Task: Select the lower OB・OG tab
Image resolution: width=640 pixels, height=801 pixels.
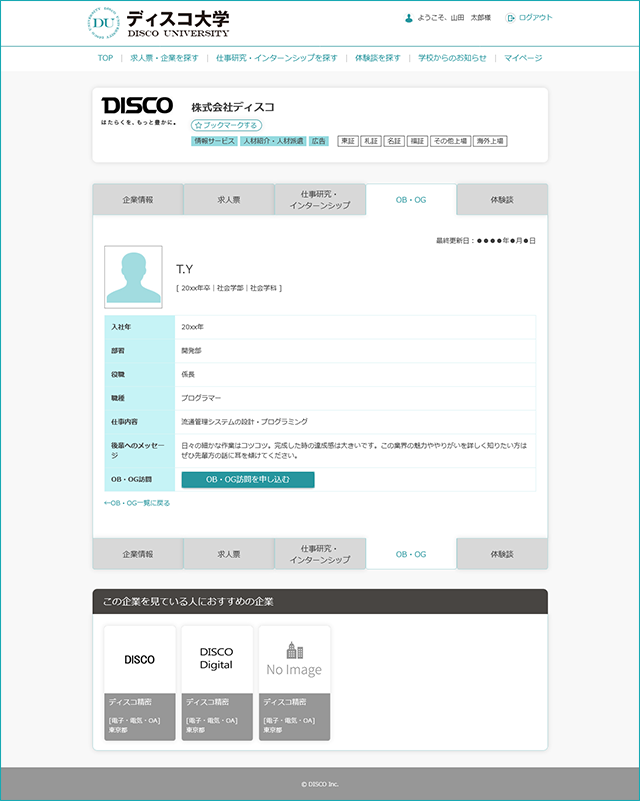Action: (x=411, y=554)
